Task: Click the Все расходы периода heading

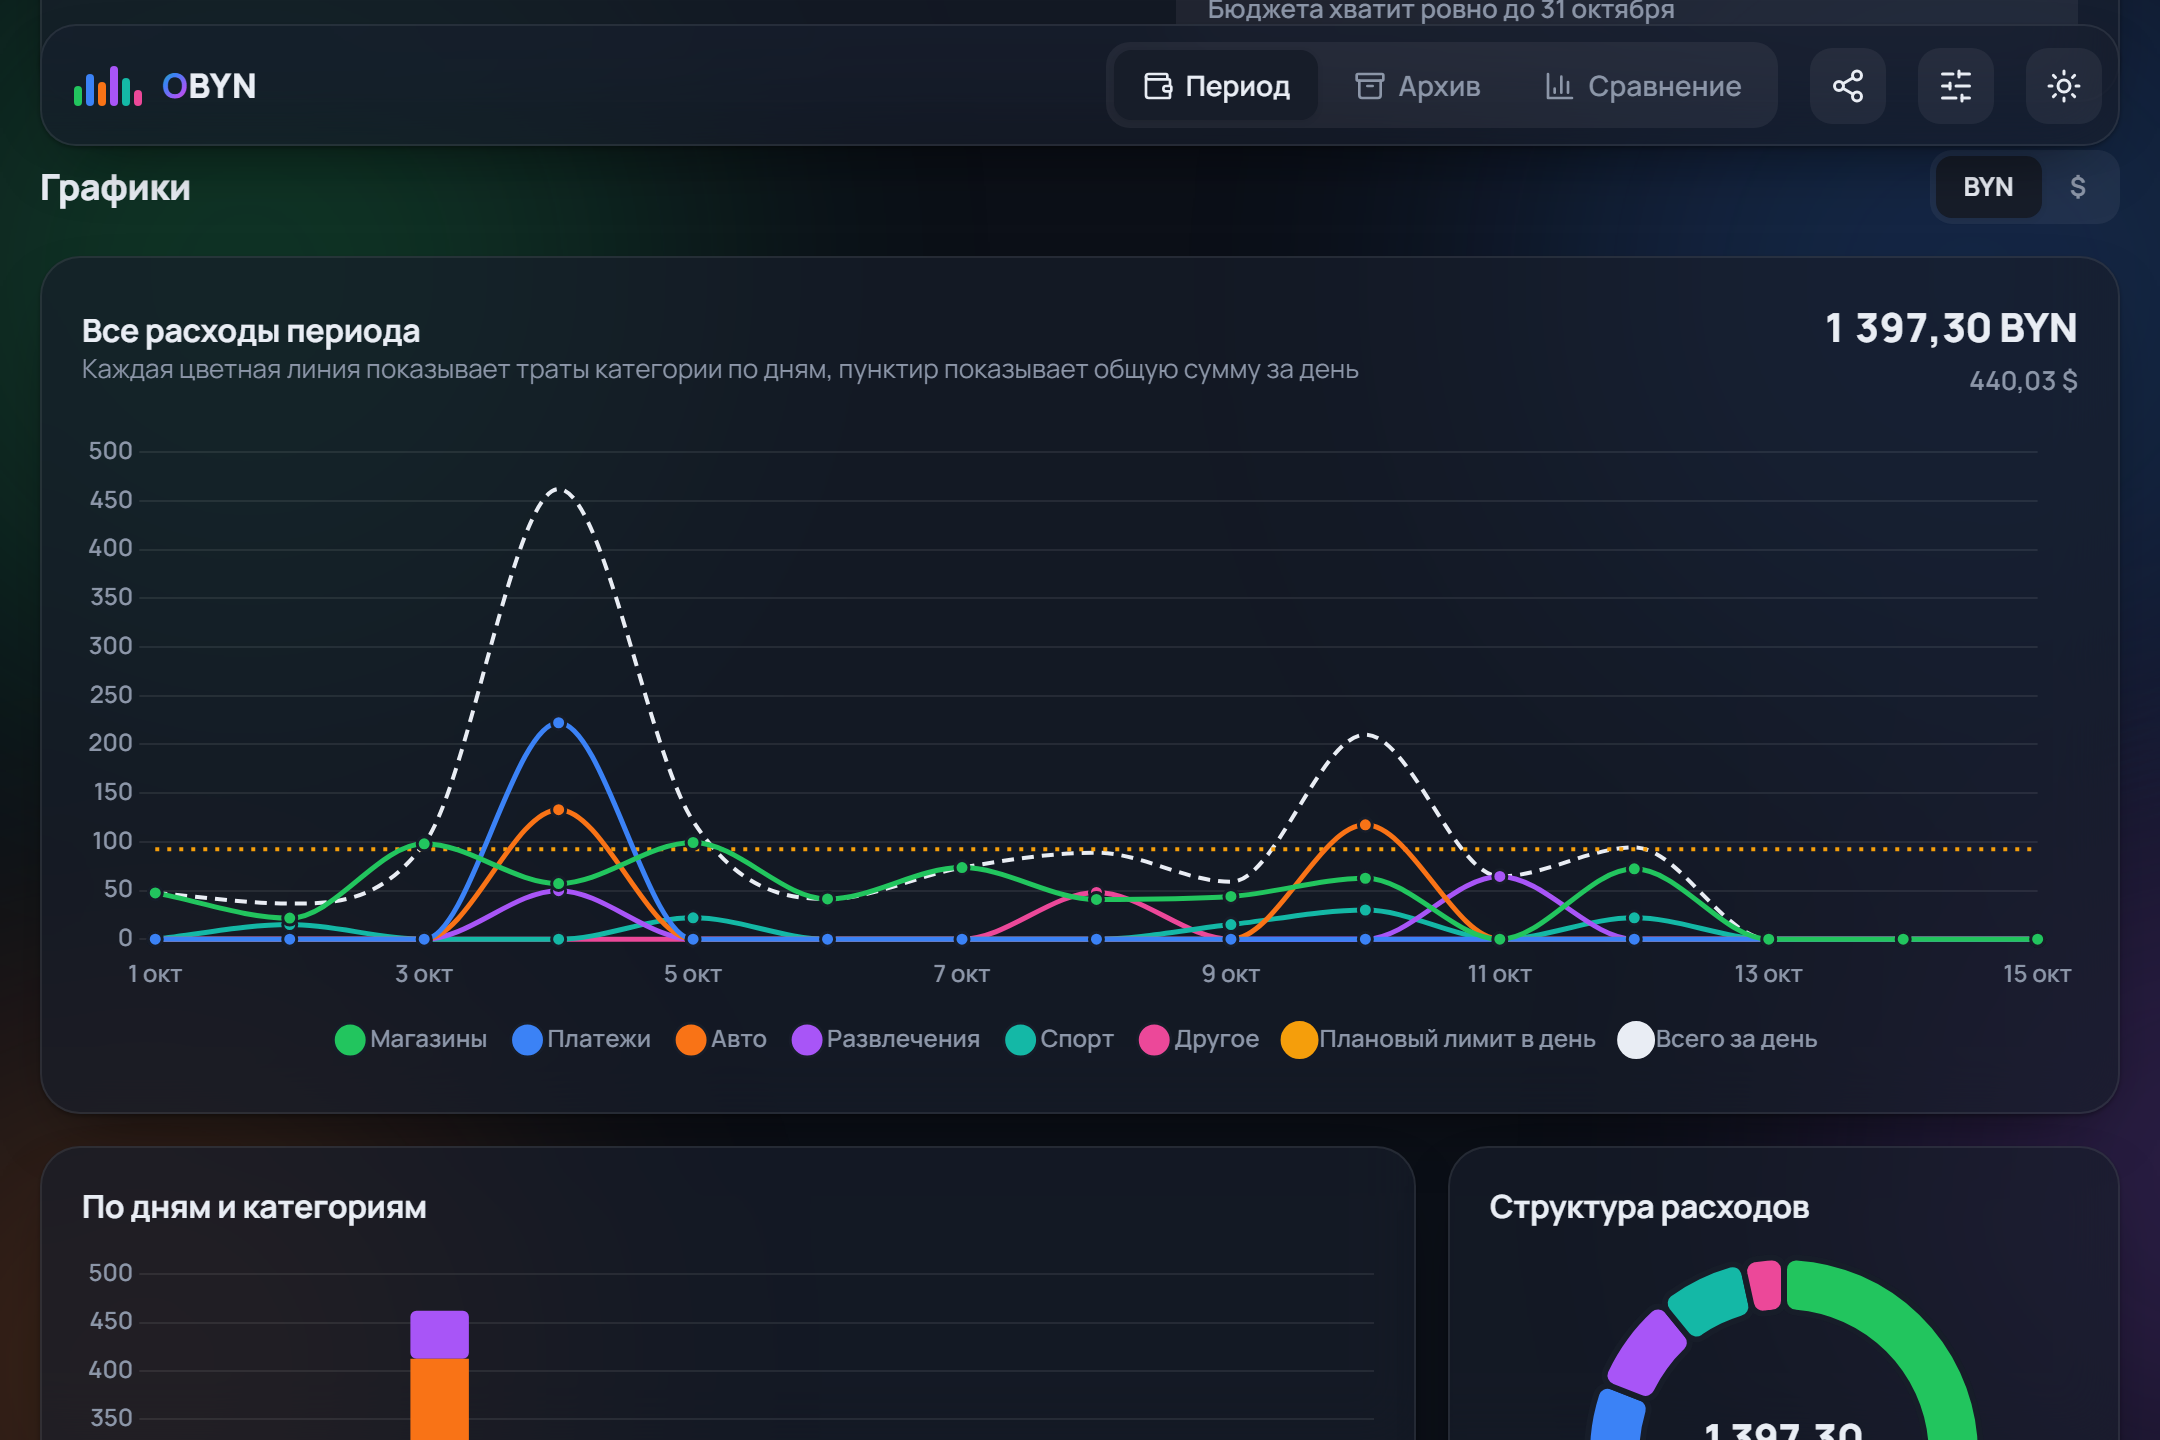Action: 251,331
